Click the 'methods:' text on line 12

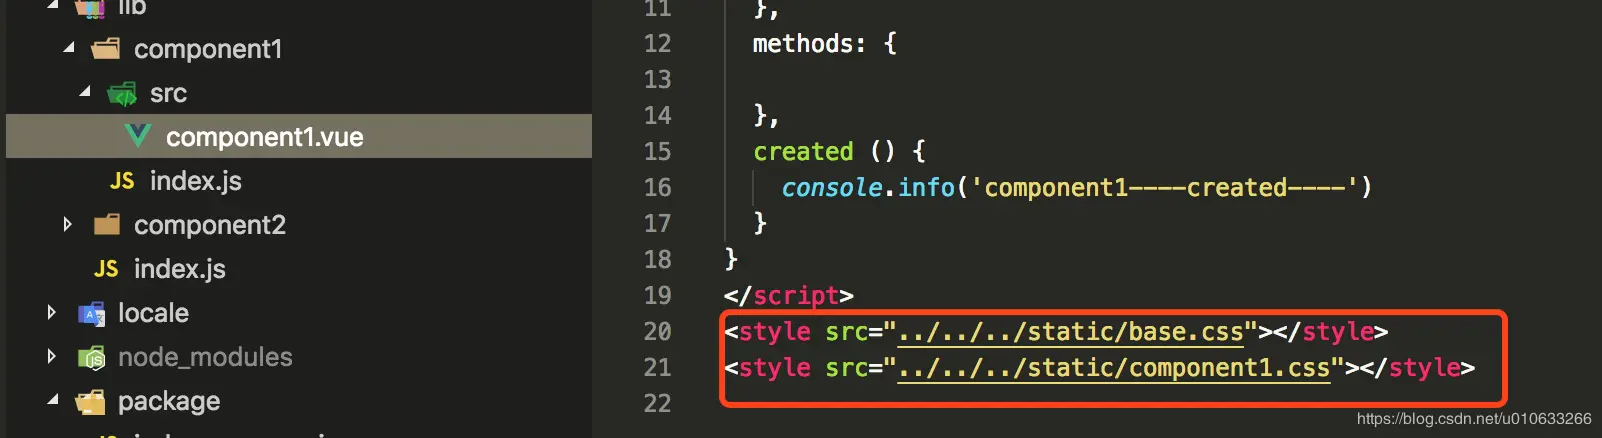[810, 44]
